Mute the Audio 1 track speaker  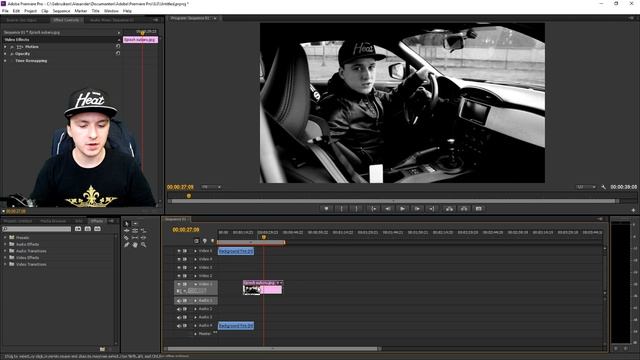pos(179,301)
